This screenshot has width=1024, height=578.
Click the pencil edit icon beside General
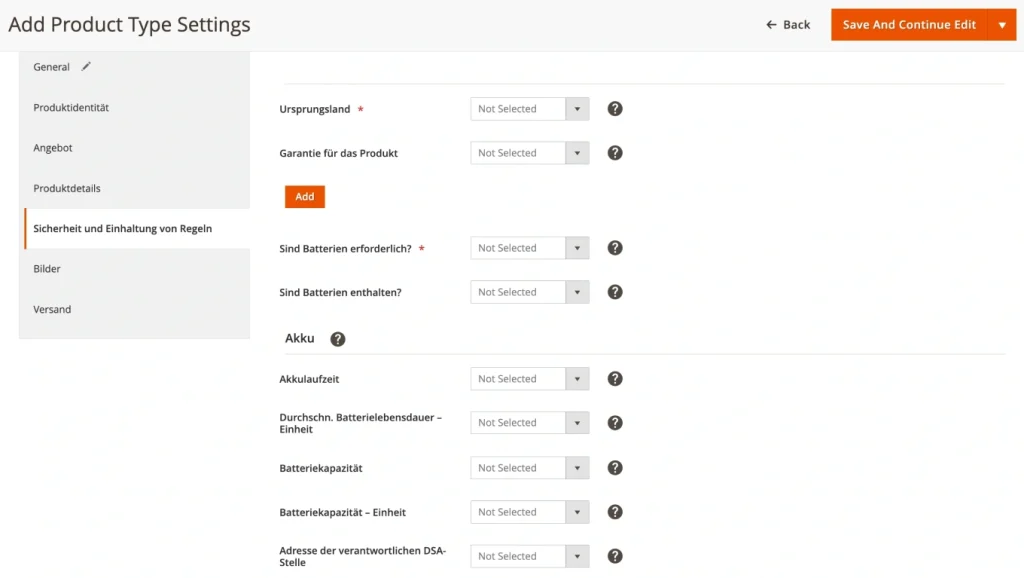(x=85, y=66)
